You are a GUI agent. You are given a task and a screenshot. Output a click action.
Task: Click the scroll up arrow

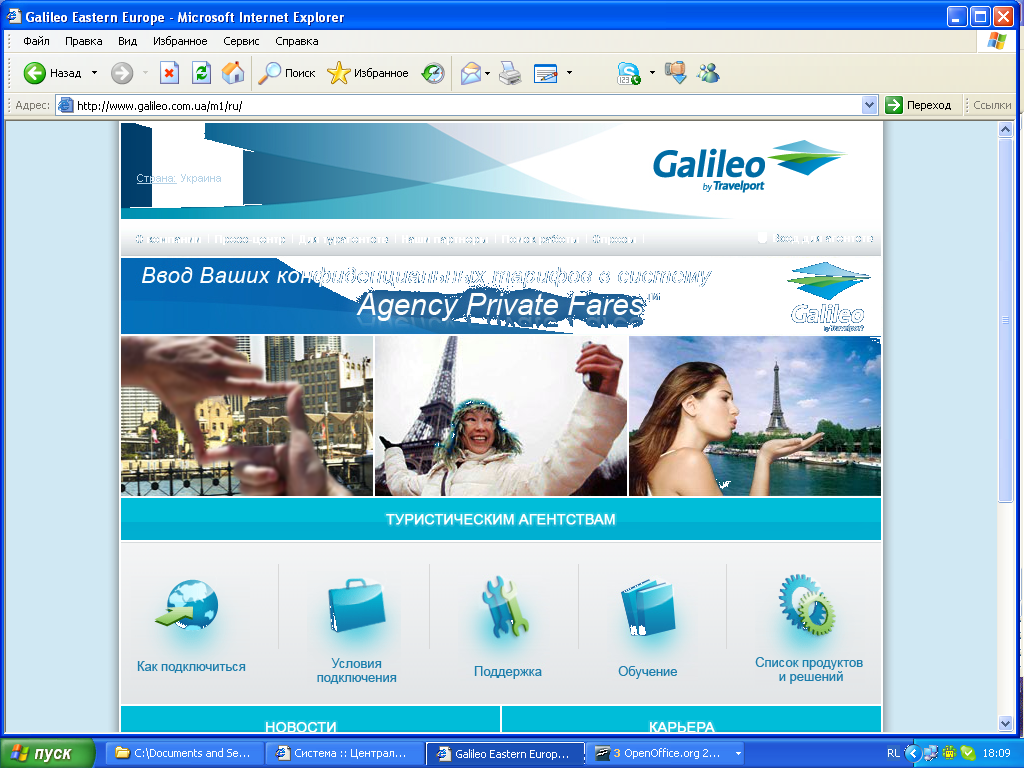pyautogui.click(x=1005, y=130)
